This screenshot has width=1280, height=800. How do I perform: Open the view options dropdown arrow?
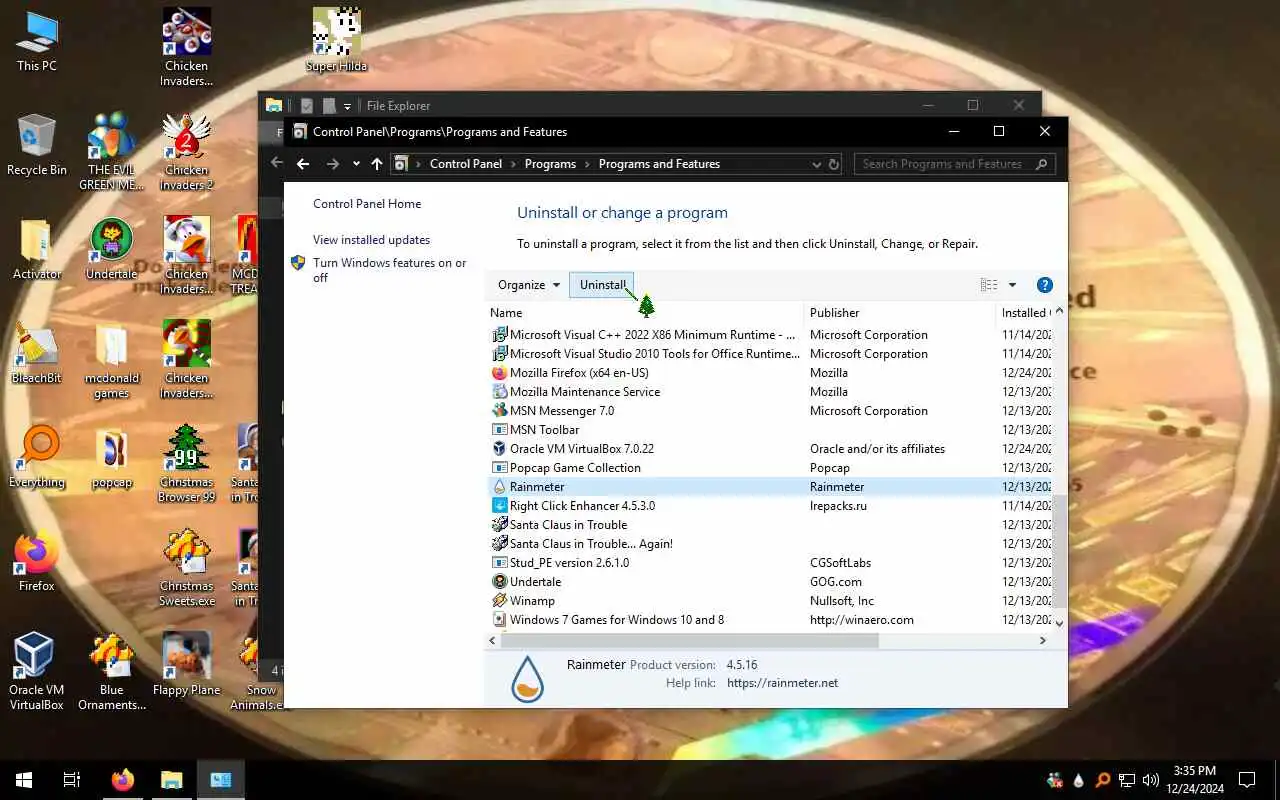coord(1012,285)
